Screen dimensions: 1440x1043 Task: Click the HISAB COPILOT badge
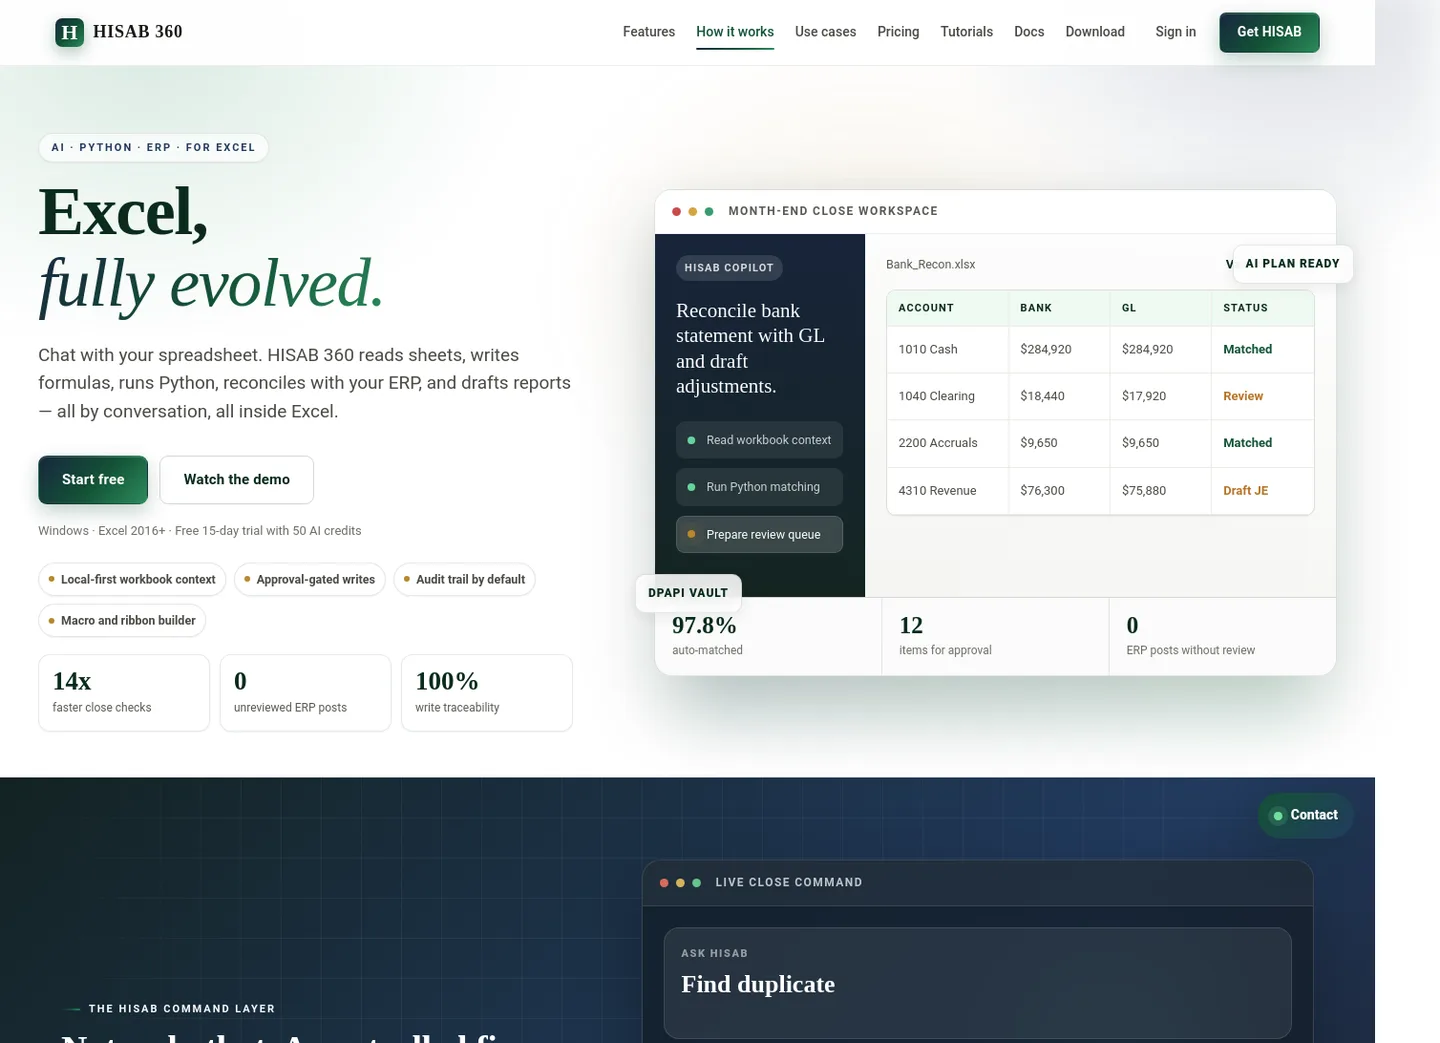point(729,268)
